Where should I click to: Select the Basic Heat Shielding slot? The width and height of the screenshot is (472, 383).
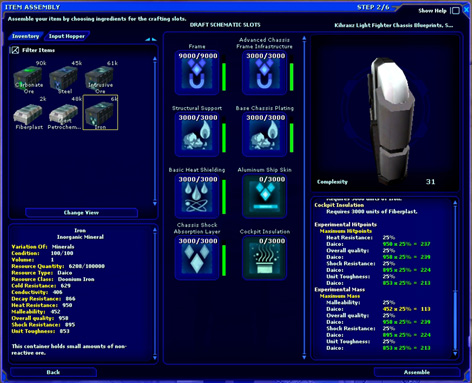tap(197, 196)
